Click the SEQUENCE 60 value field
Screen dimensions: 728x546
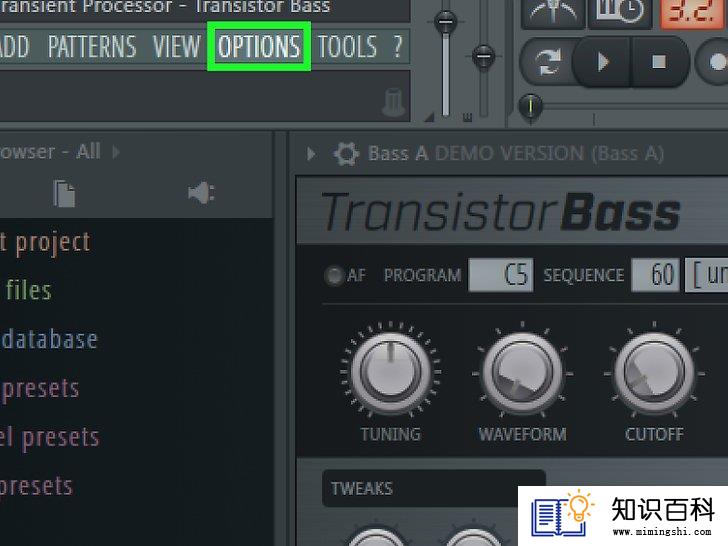click(655, 275)
